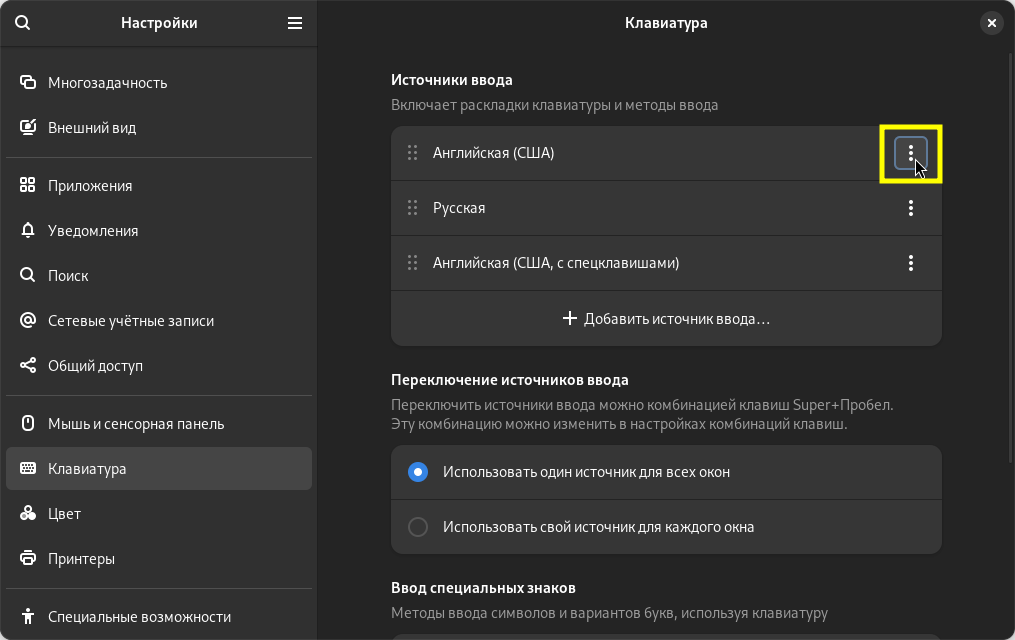This screenshot has width=1015, height=640.
Task: Click the Общий доступ share icon
Action: pyautogui.click(x=28, y=366)
